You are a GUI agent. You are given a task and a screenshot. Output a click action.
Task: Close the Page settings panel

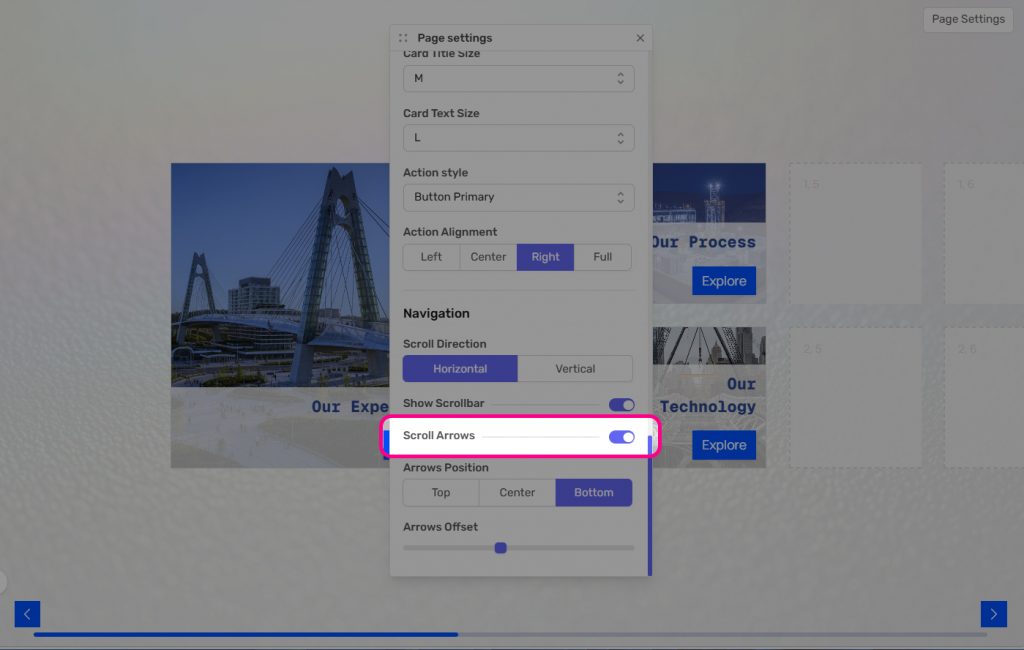[x=640, y=38]
